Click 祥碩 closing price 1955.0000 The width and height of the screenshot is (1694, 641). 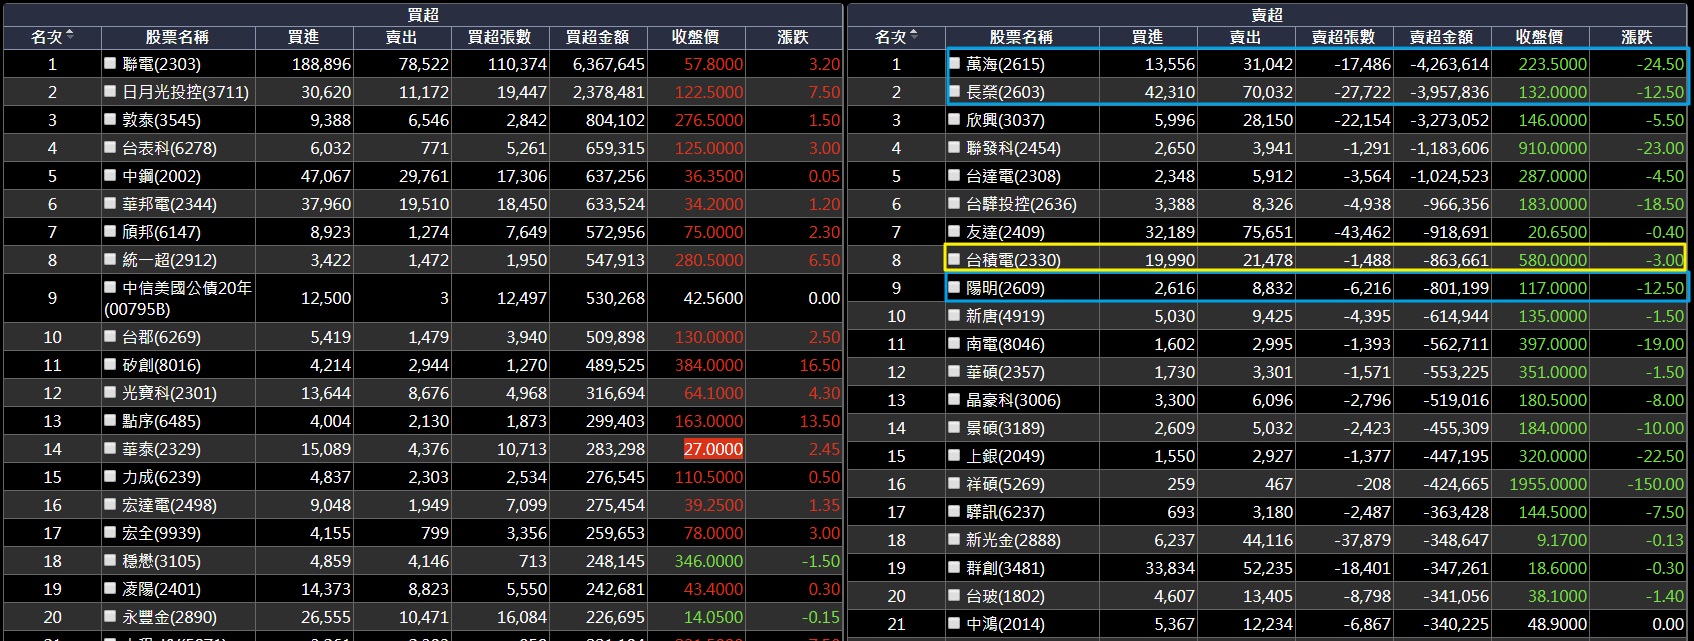tap(1548, 484)
